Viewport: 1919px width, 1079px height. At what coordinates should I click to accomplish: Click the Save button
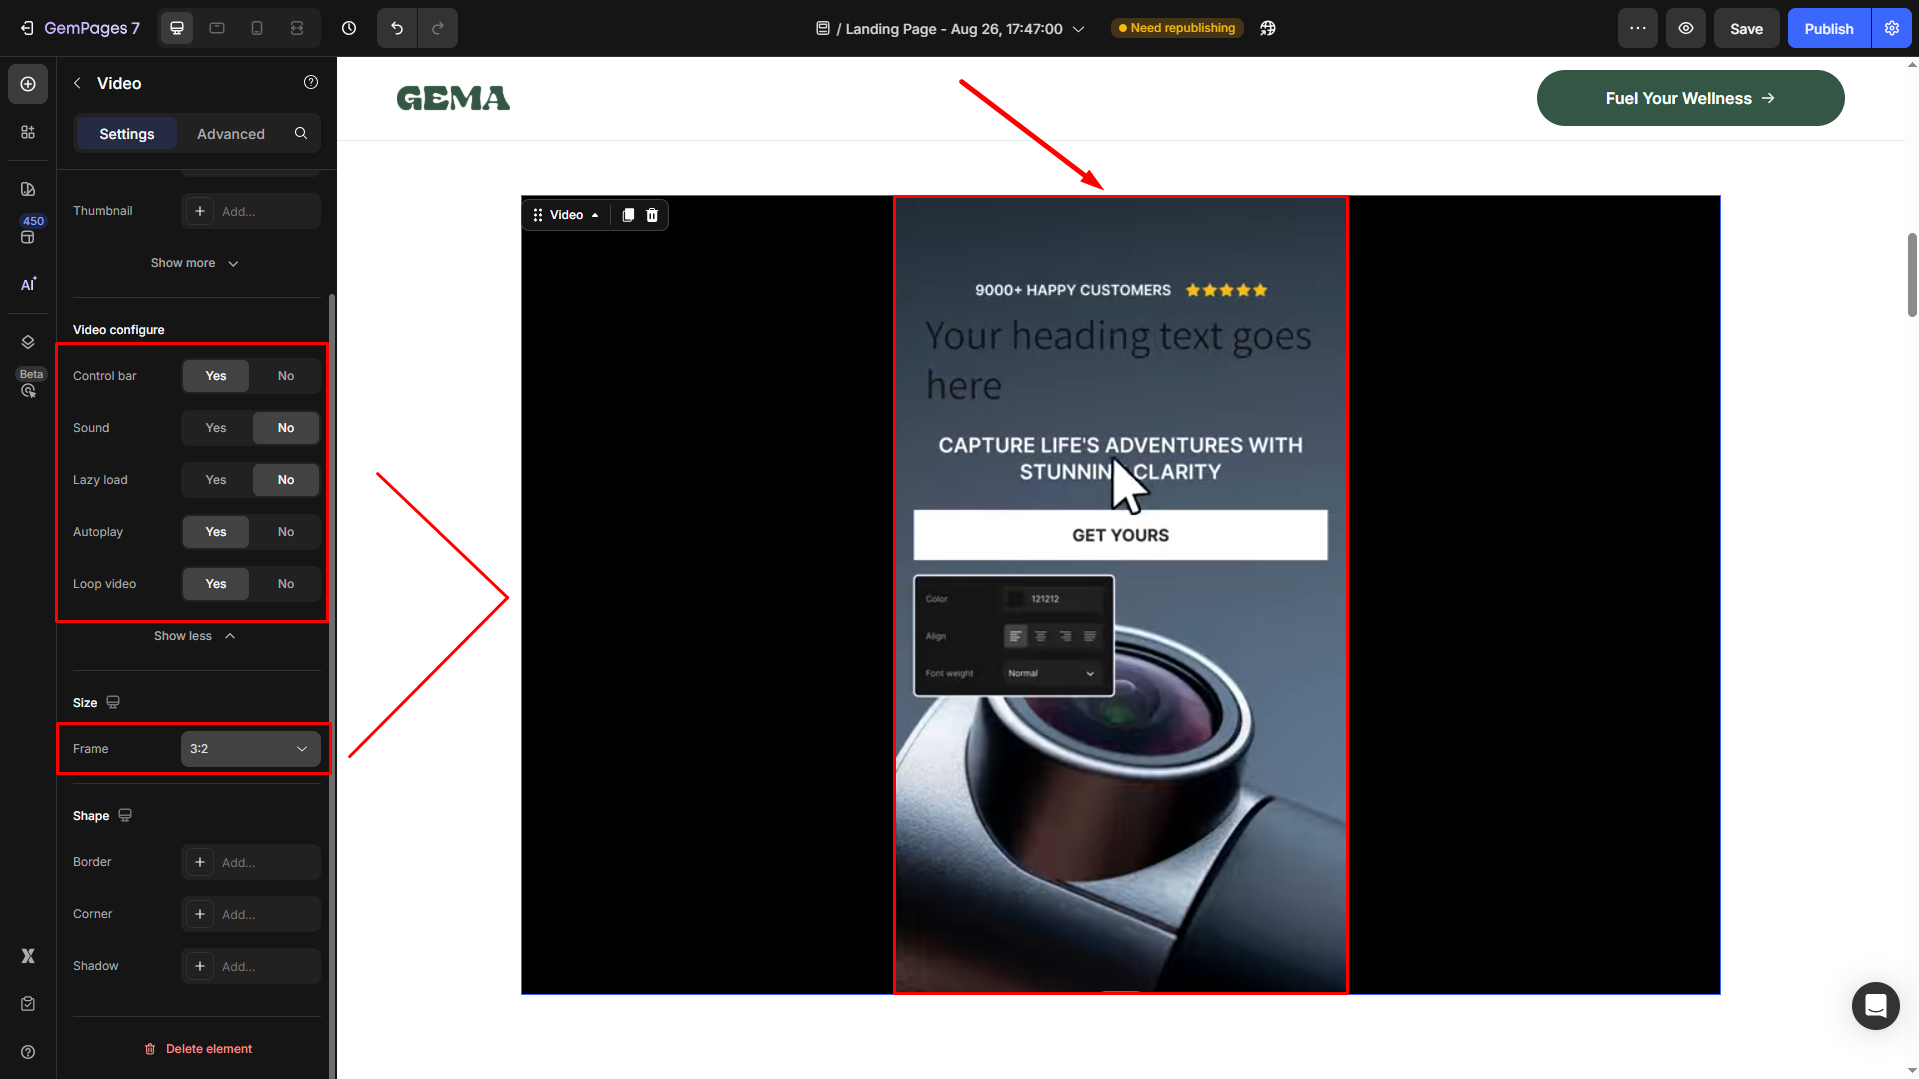click(x=1747, y=28)
